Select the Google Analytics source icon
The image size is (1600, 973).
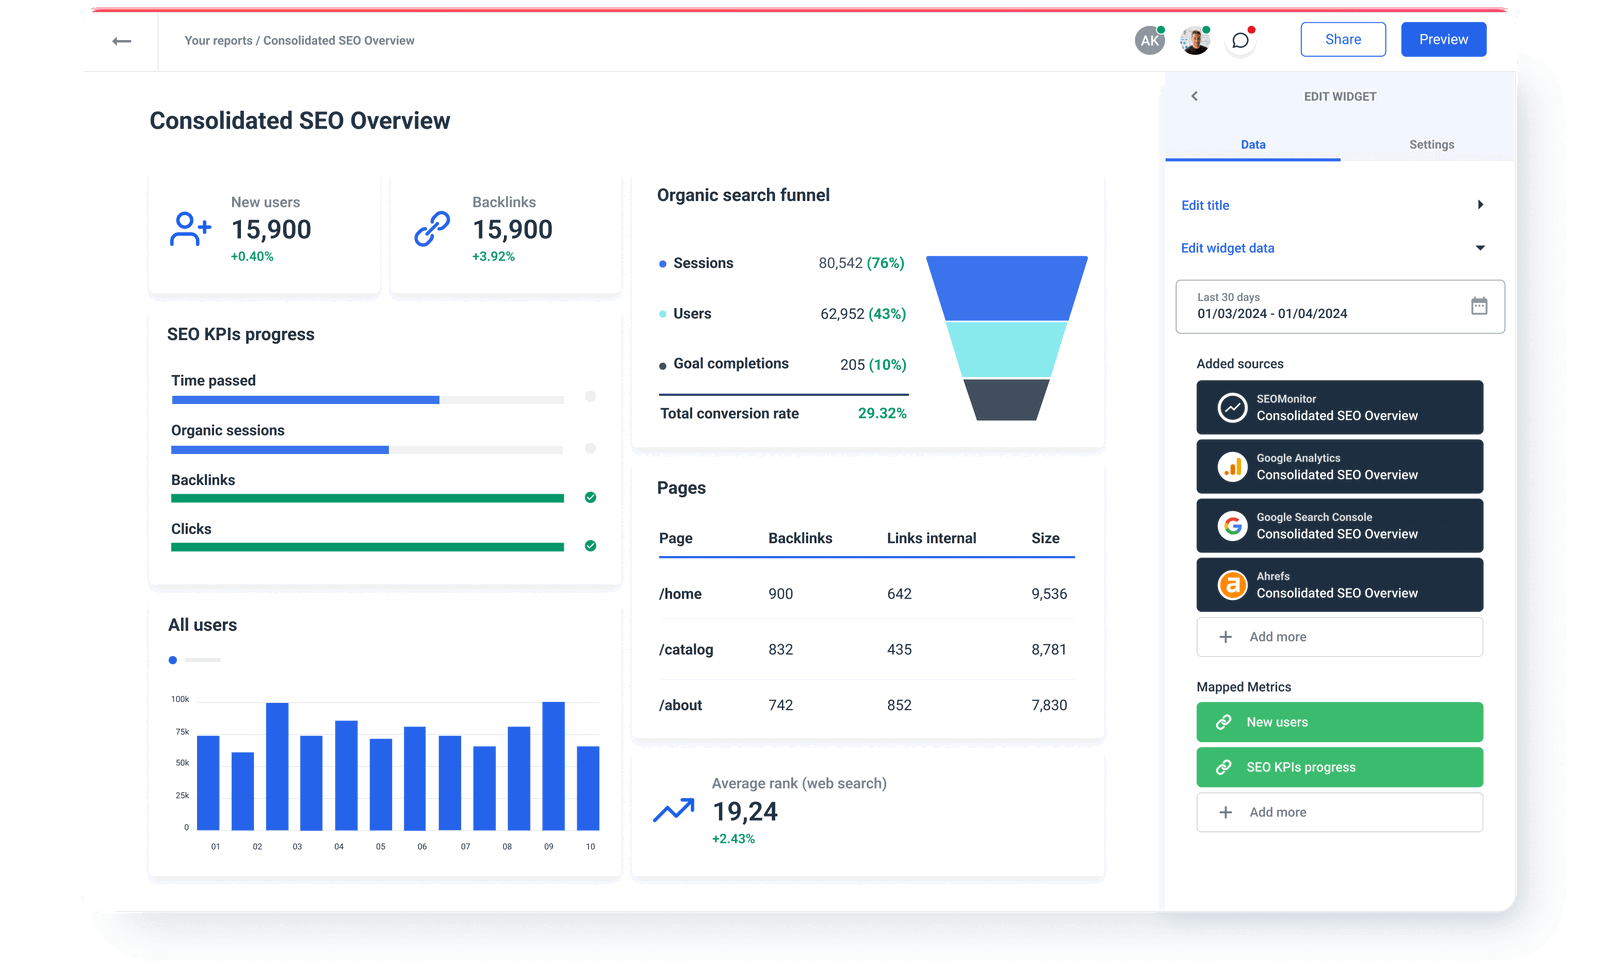click(x=1231, y=466)
